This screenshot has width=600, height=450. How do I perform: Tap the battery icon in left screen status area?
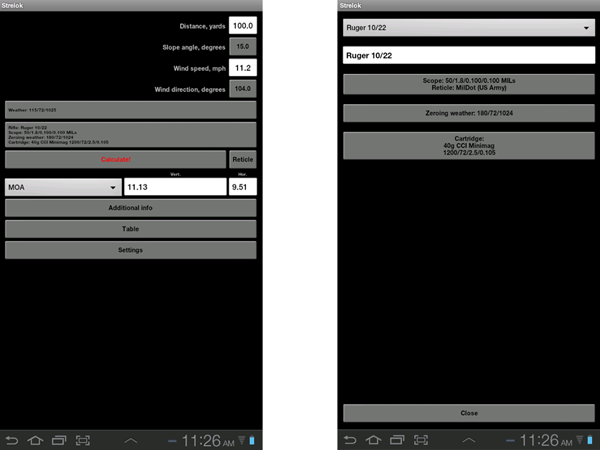pyautogui.click(x=252, y=440)
